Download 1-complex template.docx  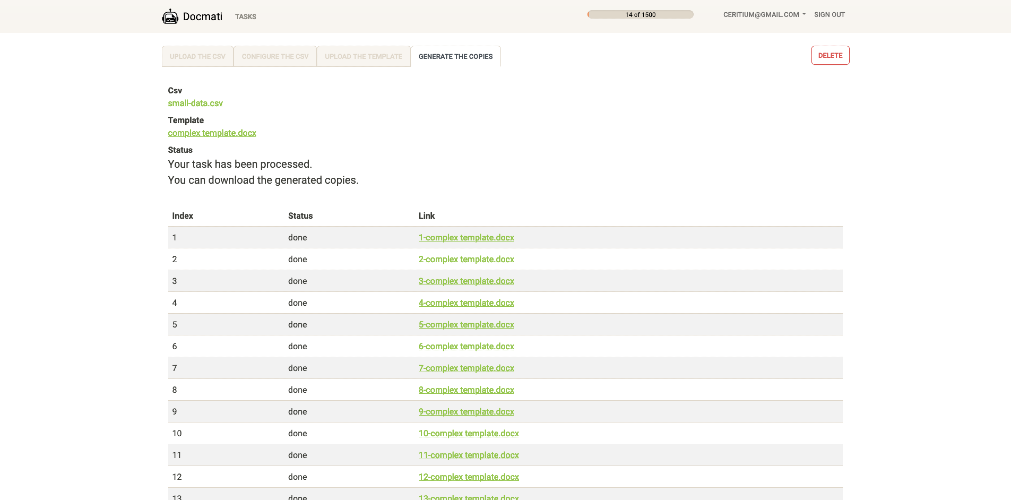pyautogui.click(x=466, y=237)
